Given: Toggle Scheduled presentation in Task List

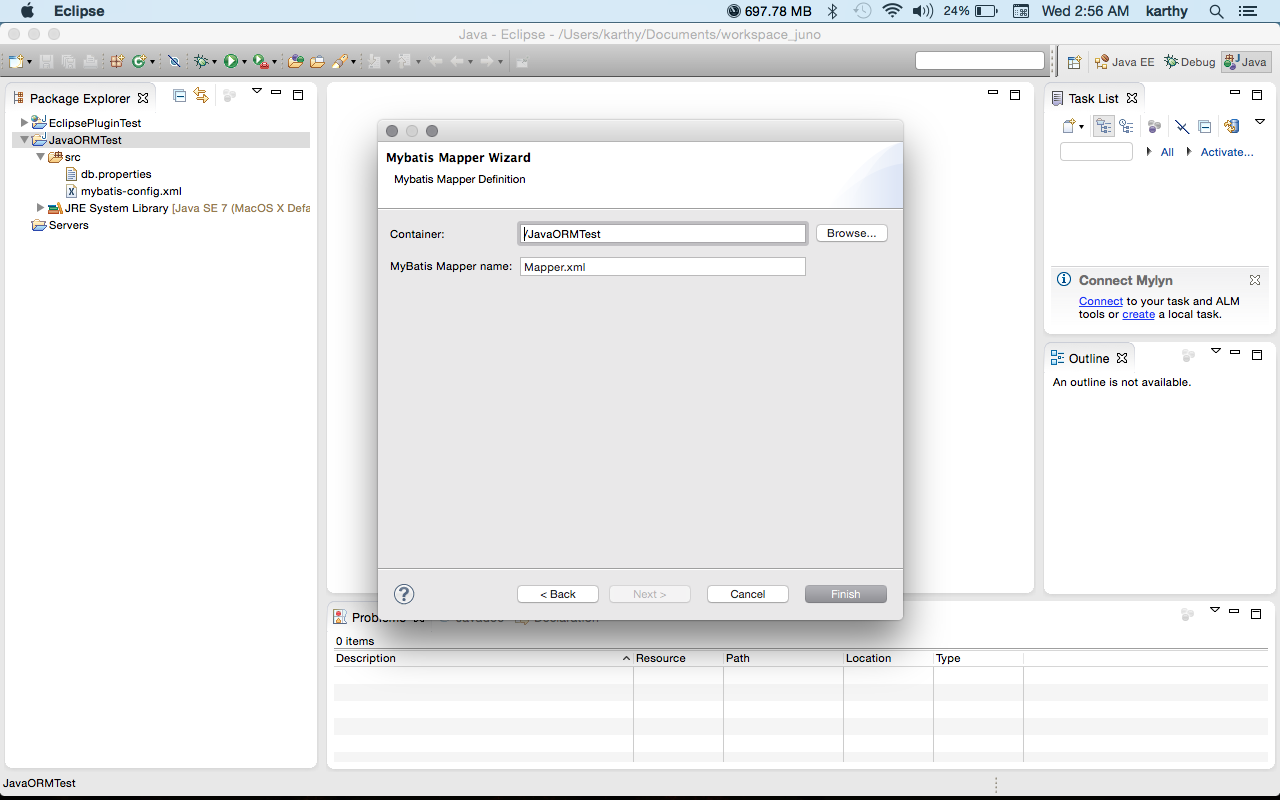Looking at the screenshot, I should click(x=1126, y=126).
